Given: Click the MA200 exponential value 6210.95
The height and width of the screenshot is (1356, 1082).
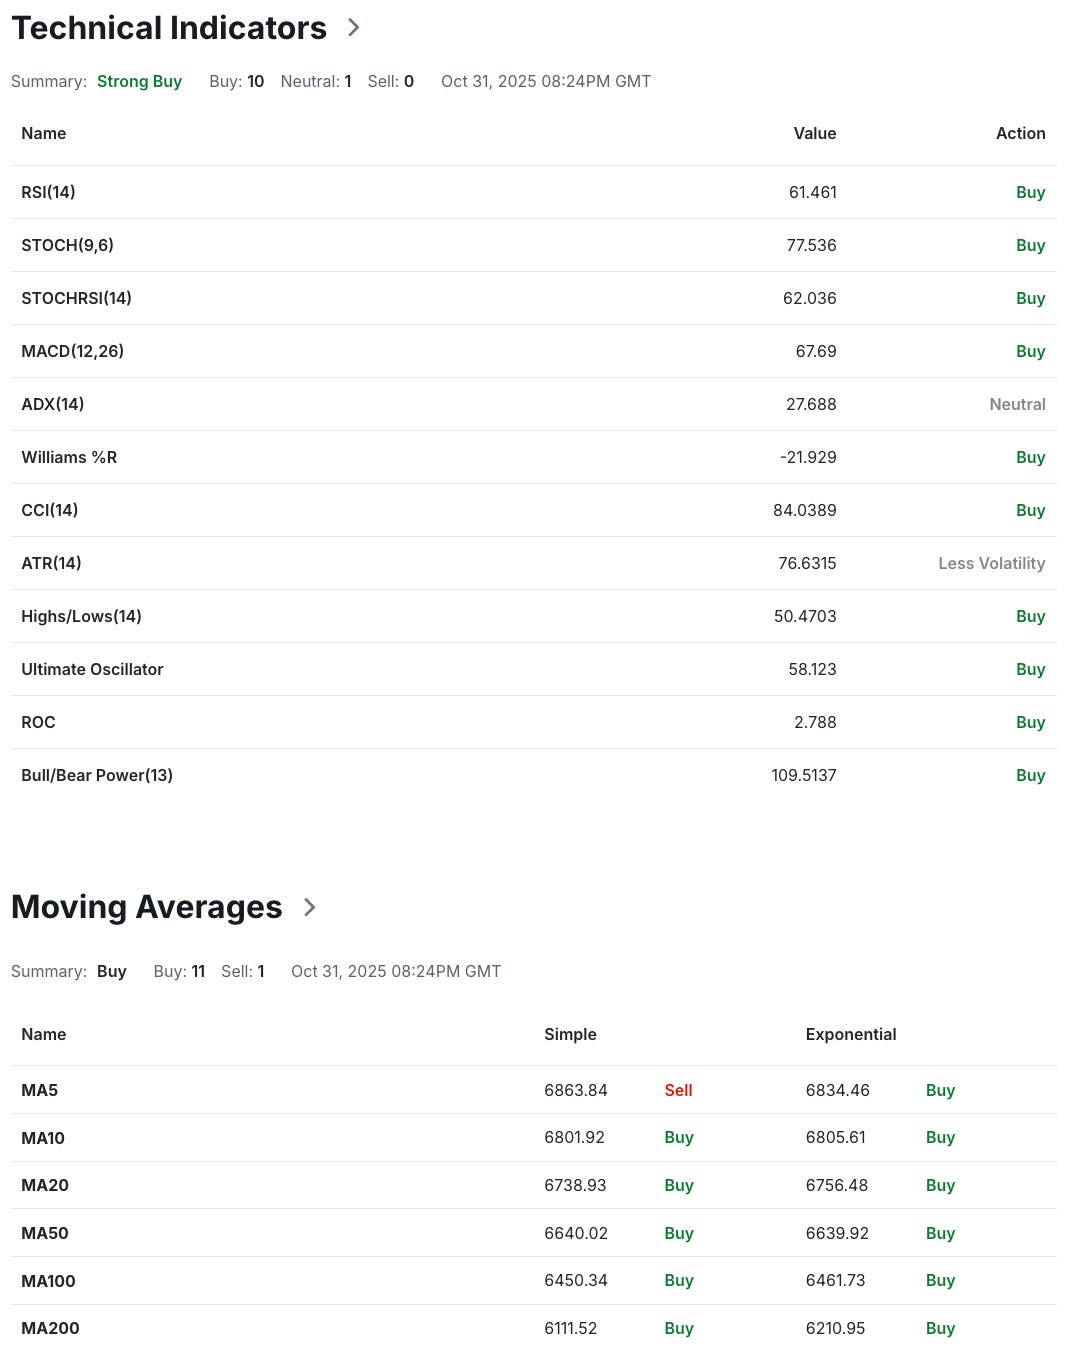Looking at the screenshot, I should coord(835,1328).
